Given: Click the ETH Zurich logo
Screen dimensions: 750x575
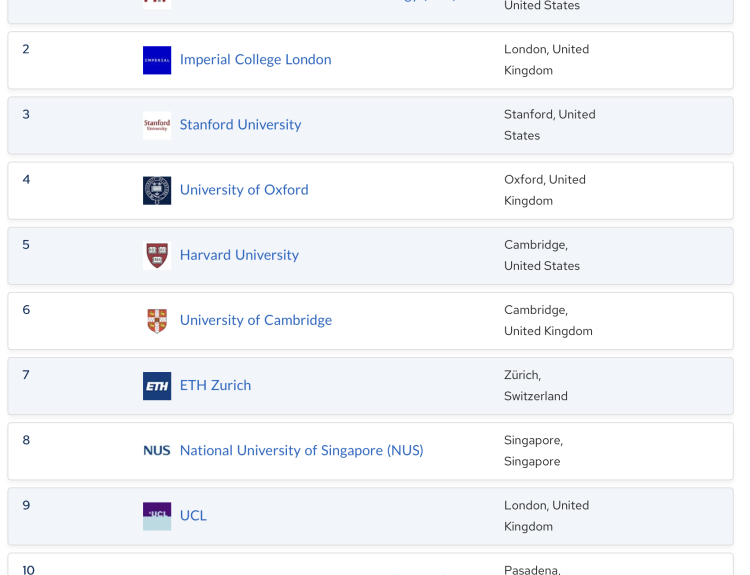Looking at the screenshot, I should (157, 386).
